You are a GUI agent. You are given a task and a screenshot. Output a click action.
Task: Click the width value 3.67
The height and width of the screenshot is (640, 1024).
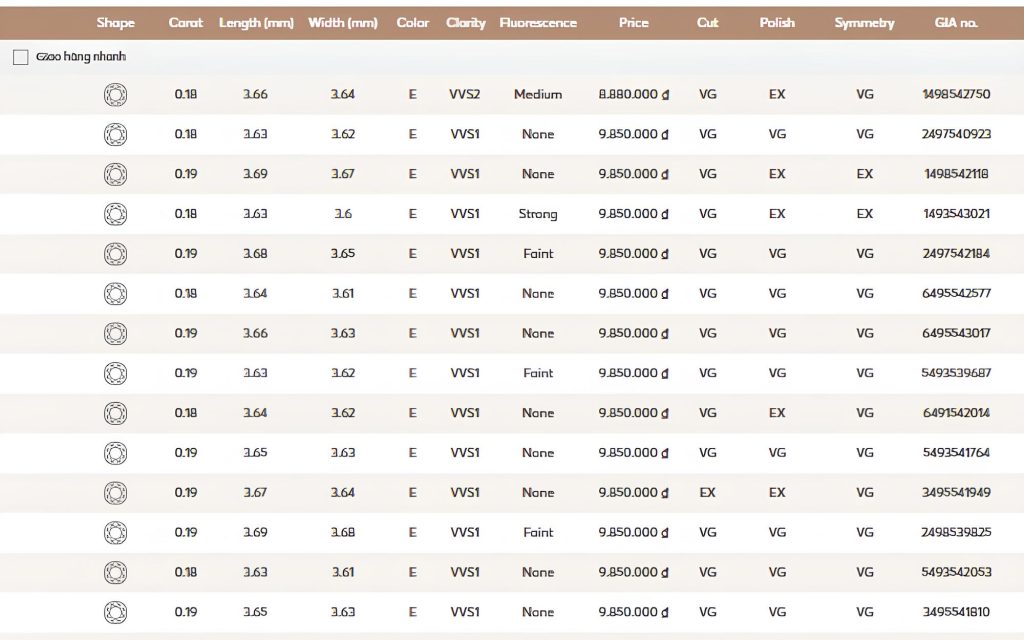pos(343,174)
